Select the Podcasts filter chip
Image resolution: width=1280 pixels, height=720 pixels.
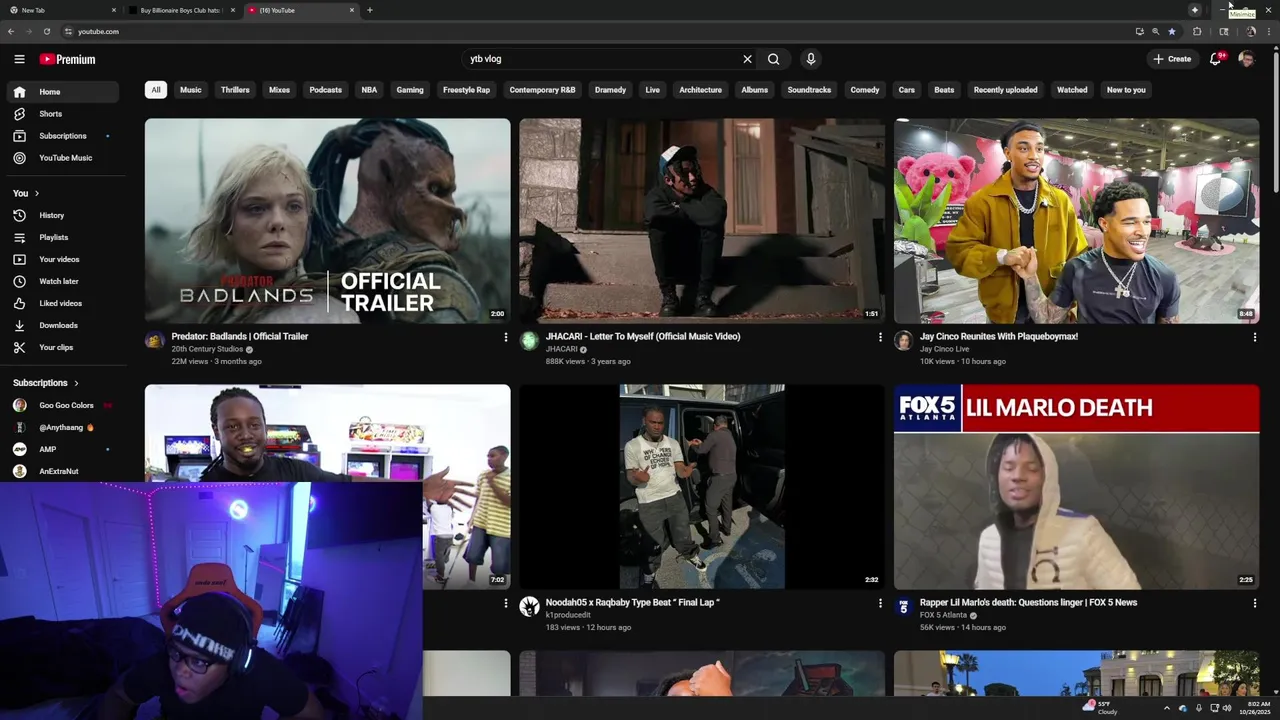pos(325,90)
